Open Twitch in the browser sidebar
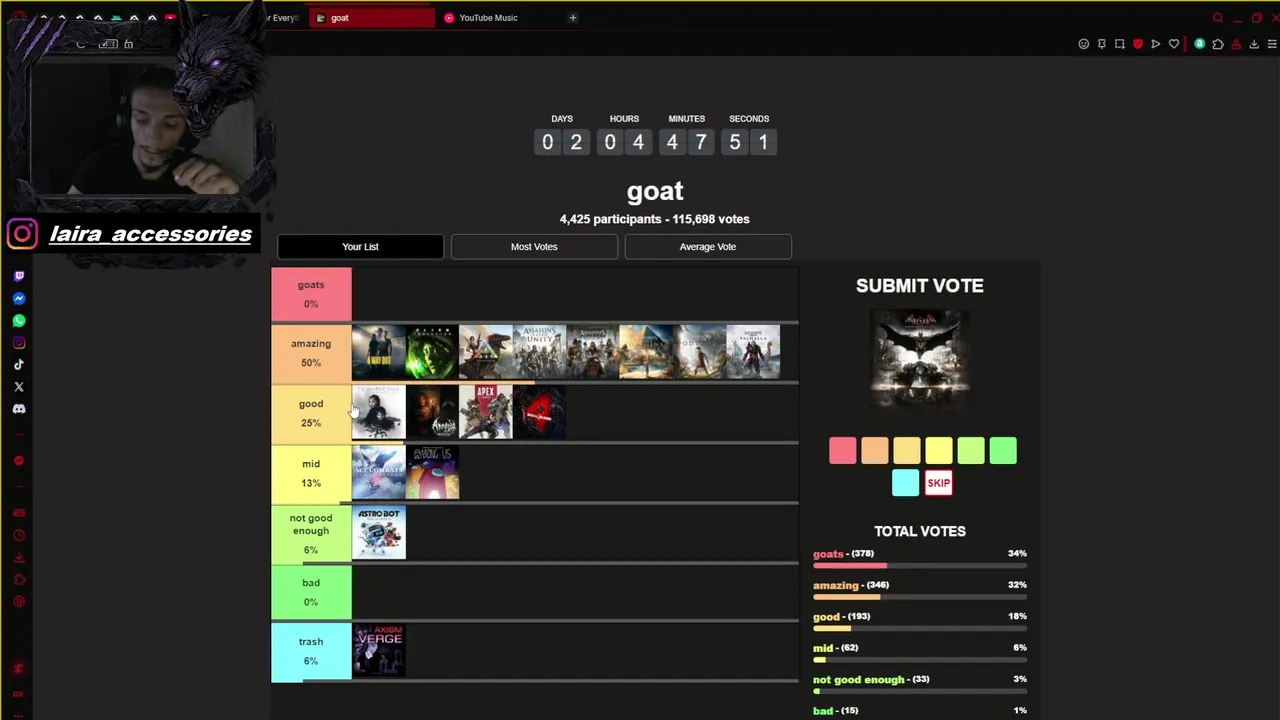The image size is (1280, 720). click(19, 276)
